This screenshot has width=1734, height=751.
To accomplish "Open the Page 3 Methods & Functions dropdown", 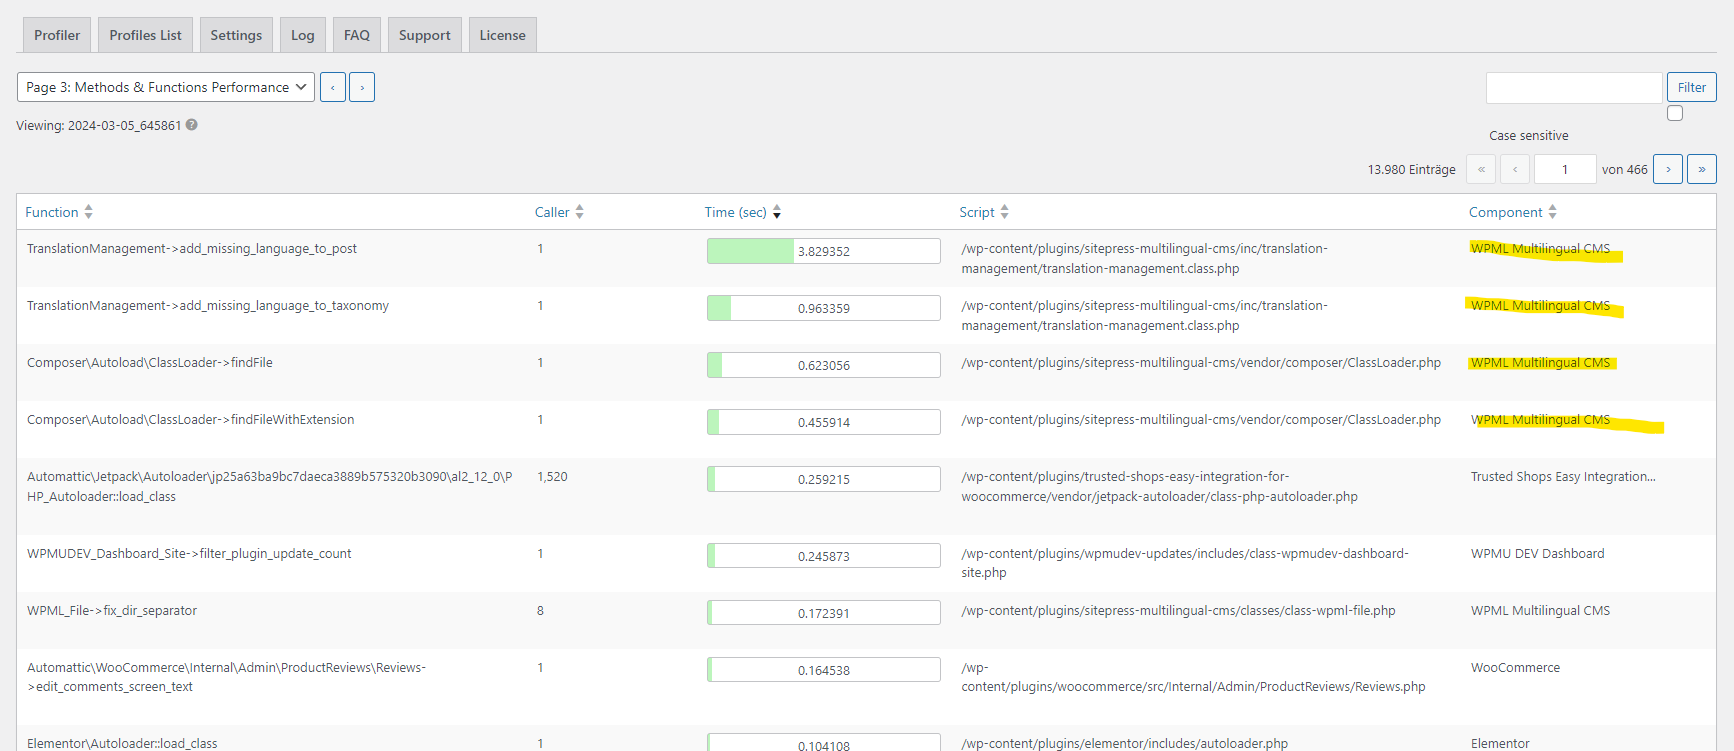I will 166,87.
